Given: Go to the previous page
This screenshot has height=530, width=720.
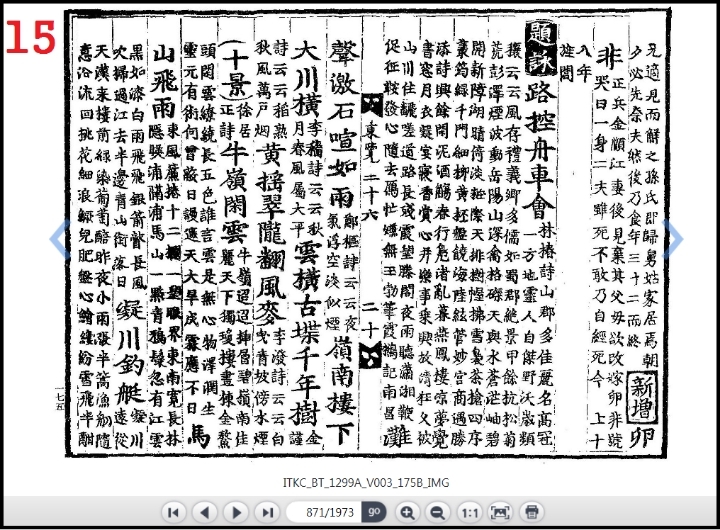Looking at the screenshot, I should pyautogui.click(x=205, y=512).
